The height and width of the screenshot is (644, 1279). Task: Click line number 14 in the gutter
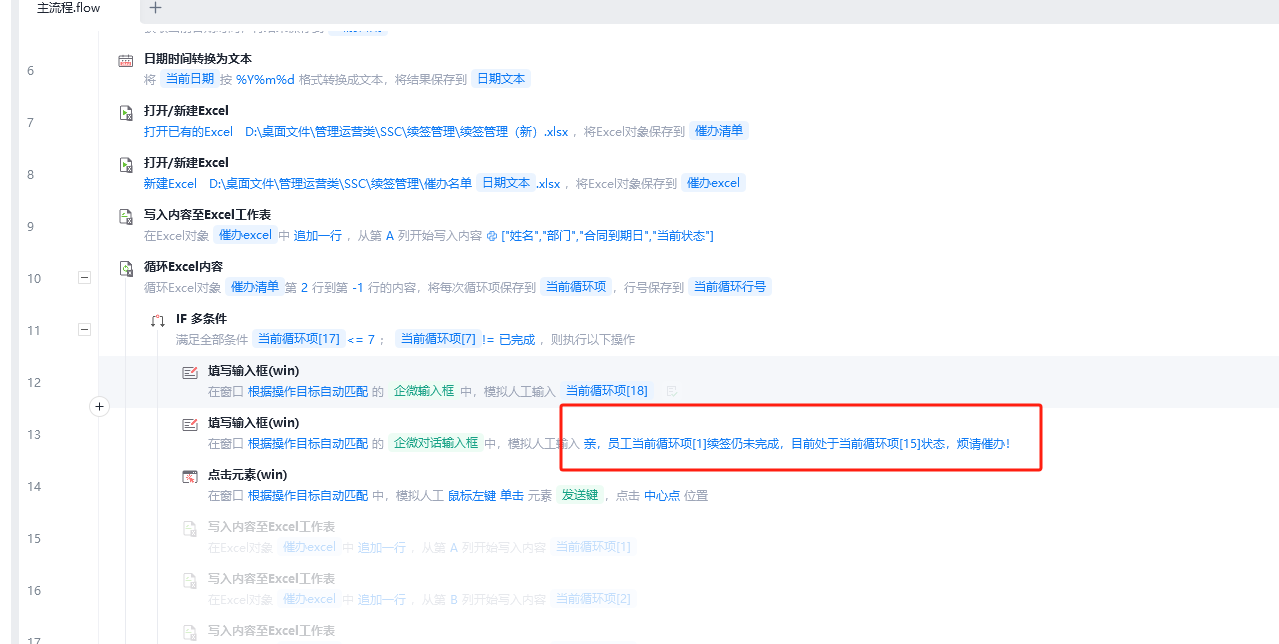point(34,486)
